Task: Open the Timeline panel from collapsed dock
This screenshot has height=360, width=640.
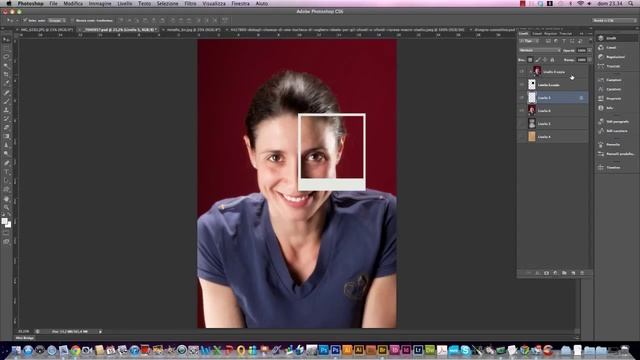Action: (x=613, y=167)
